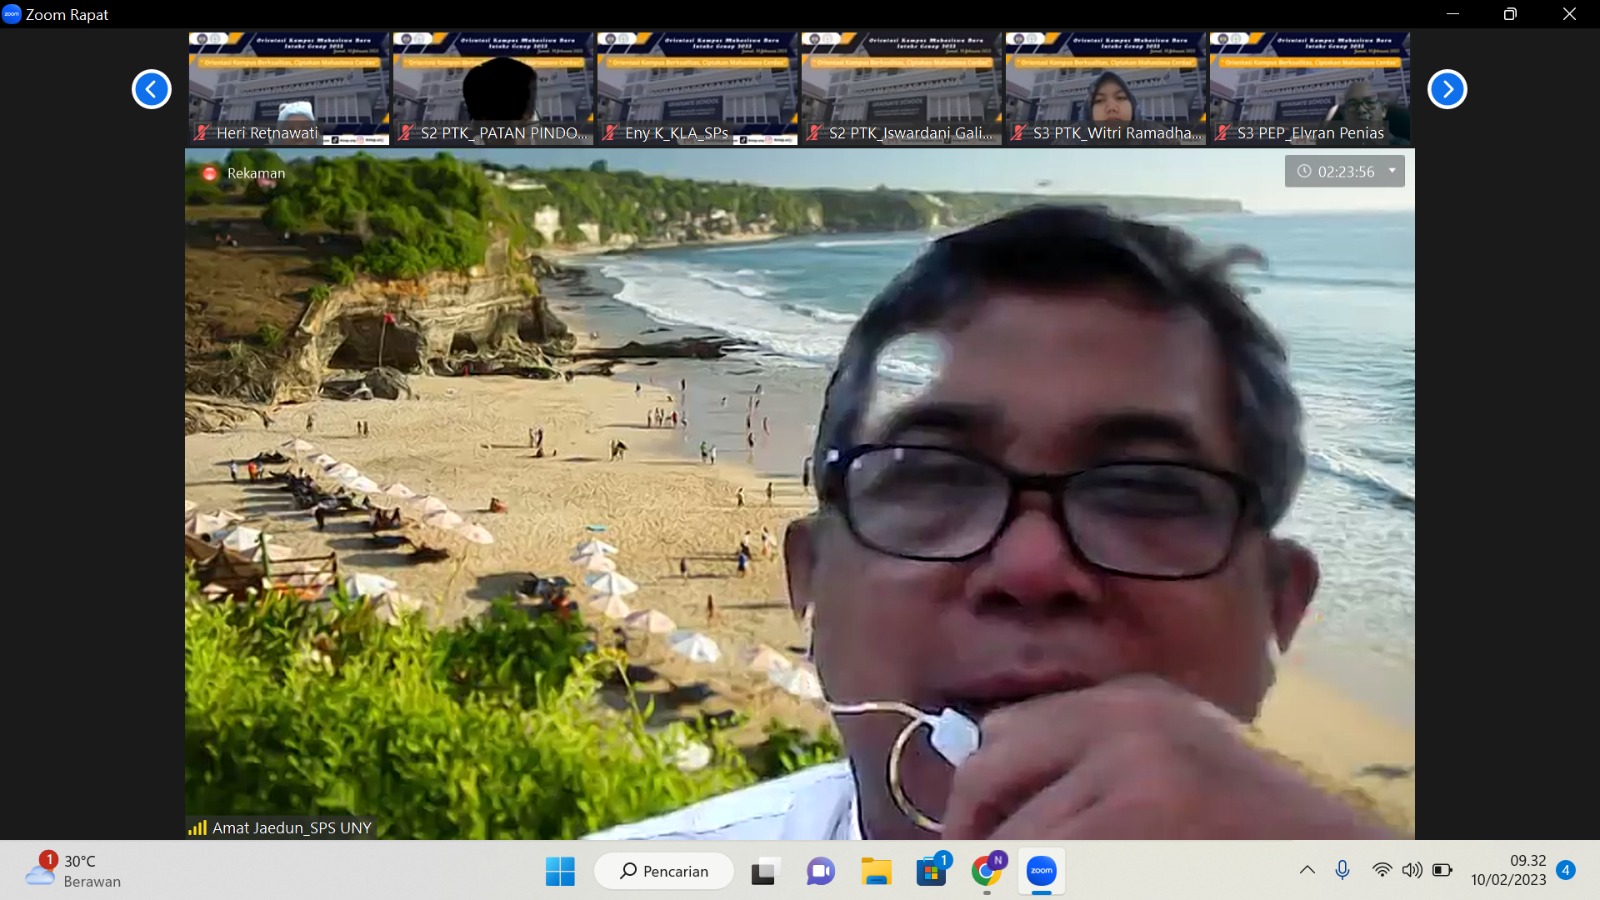Screen dimensions: 1600x900
Task: Open Task View in taskbar
Action: [x=764, y=872]
